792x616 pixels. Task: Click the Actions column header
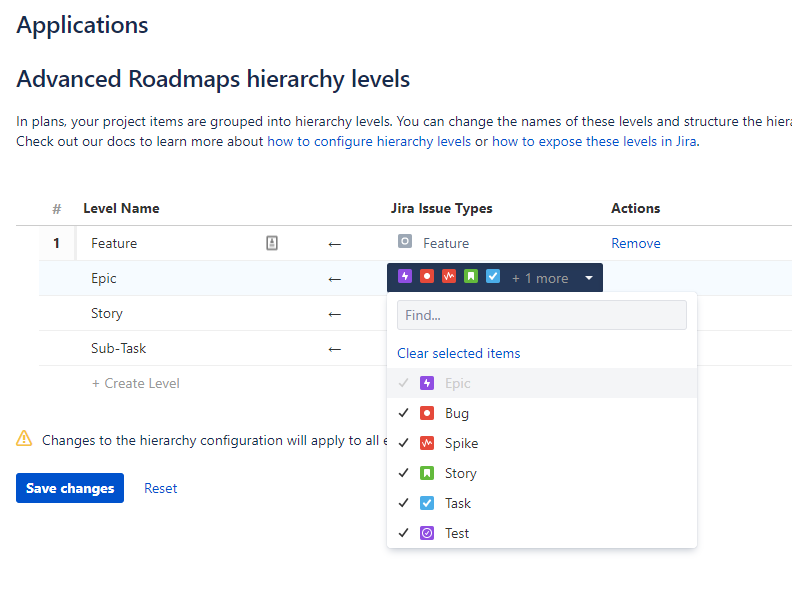[x=635, y=208]
